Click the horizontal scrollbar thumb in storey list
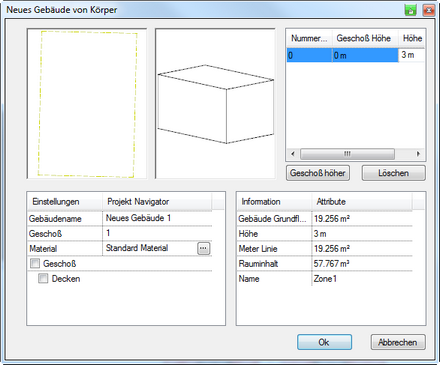Viewport: 440px width, 365px height. click(x=347, y=154)
